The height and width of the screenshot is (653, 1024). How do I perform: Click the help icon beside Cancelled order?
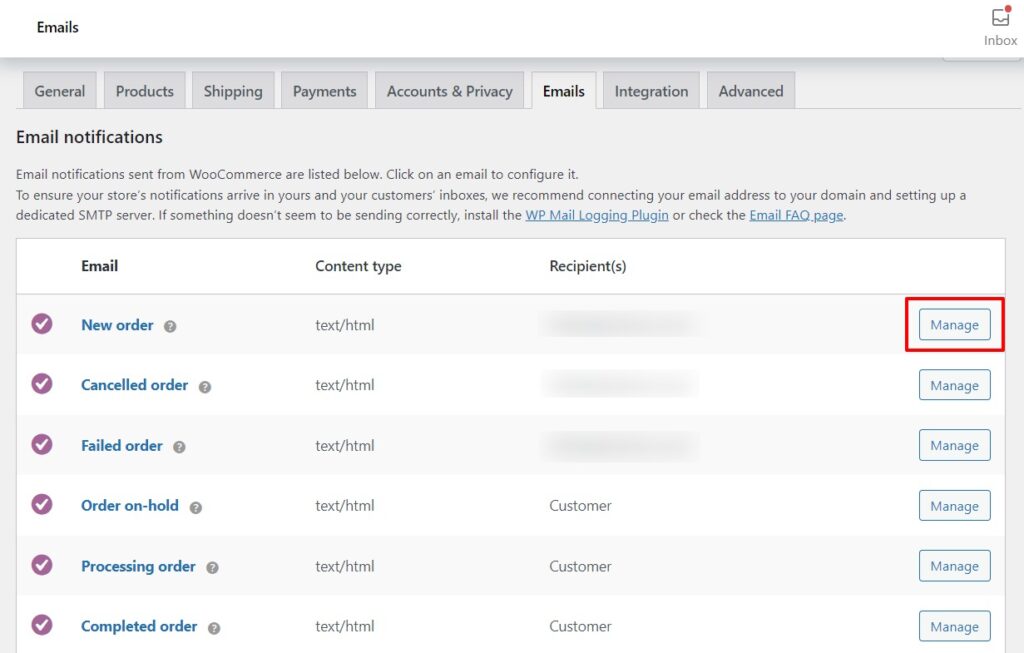(x=205, y=385)
